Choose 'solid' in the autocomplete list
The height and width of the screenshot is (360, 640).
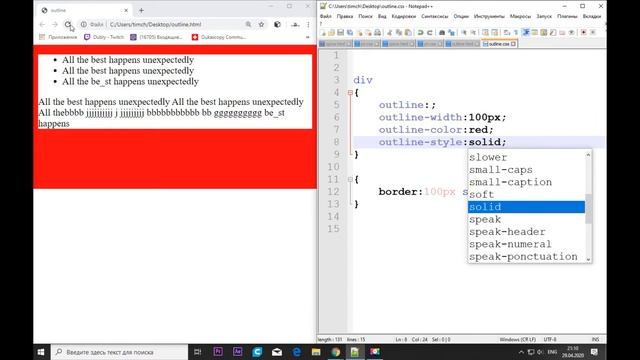click(526, 207)
